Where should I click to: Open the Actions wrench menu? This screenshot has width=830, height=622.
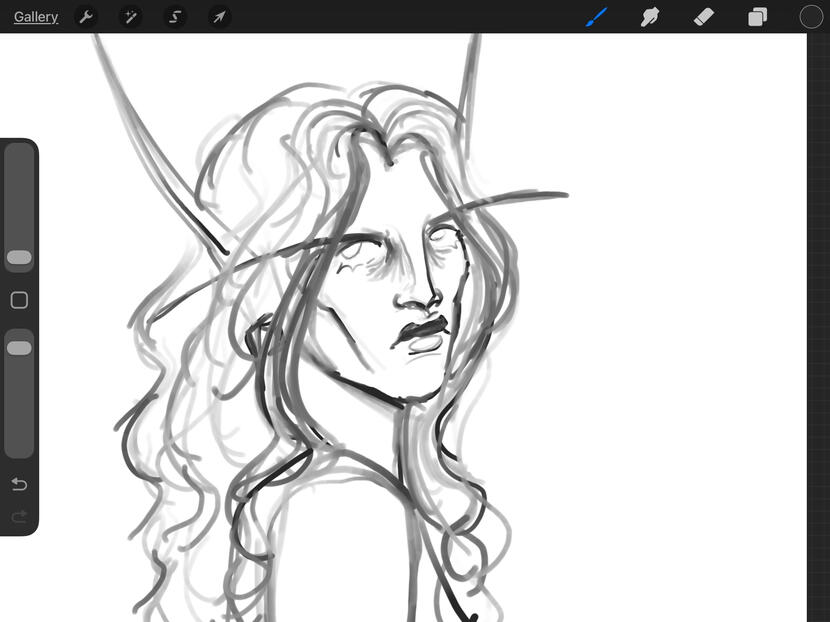pyautogui.click(x=86, y=17)
